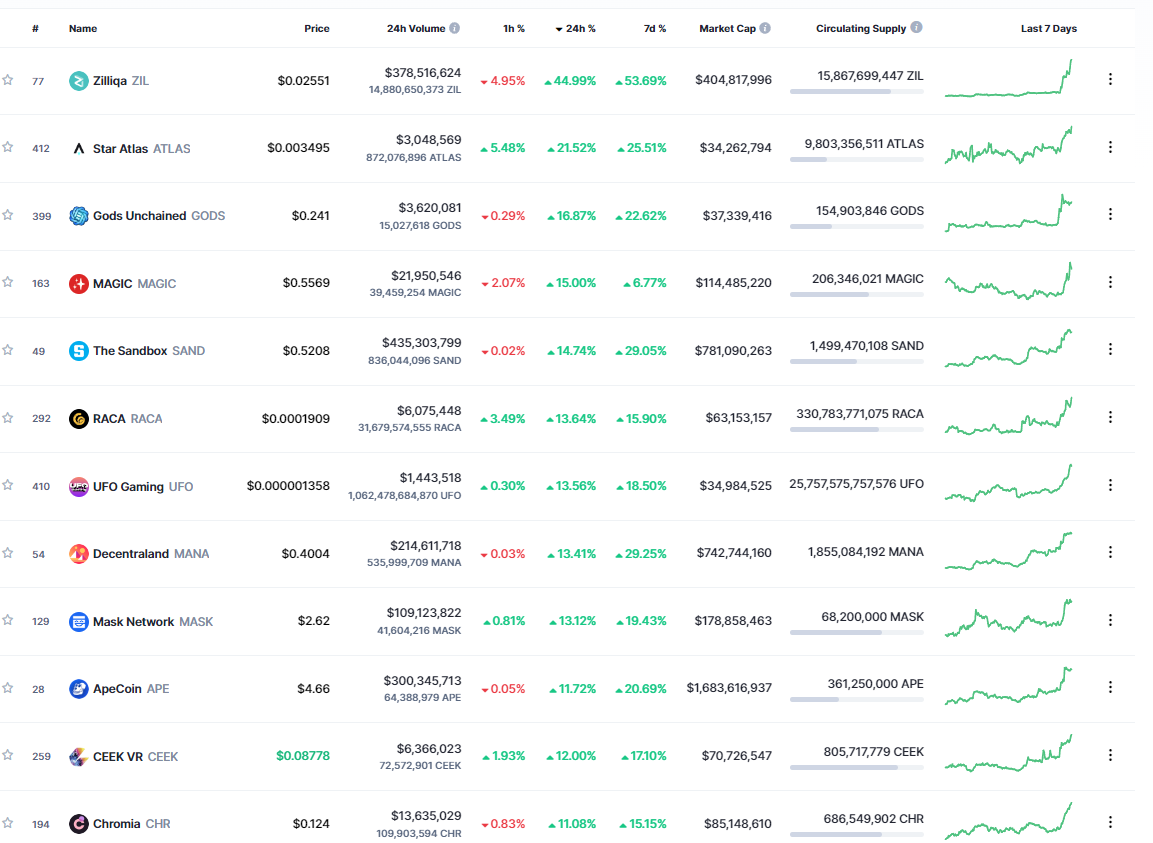Open the three-dot menu for Zilliqa
1153x843 pixels.
1109,79
